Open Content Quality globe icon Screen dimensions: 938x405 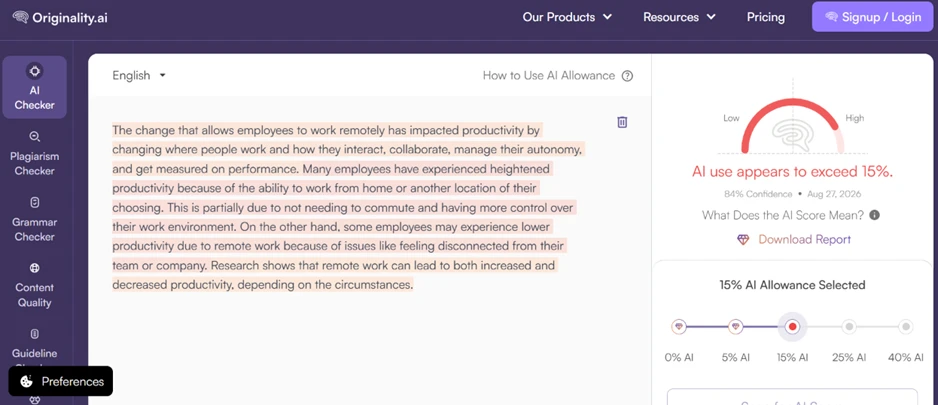[x=35, y=267]
